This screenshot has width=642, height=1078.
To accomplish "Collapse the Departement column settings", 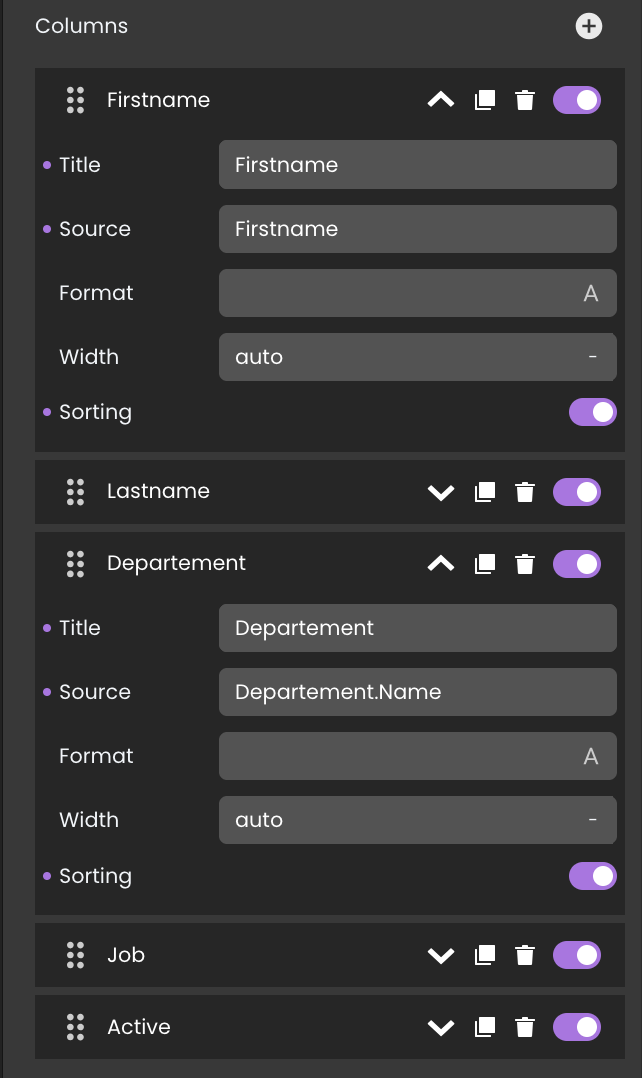I will [441, 564].
